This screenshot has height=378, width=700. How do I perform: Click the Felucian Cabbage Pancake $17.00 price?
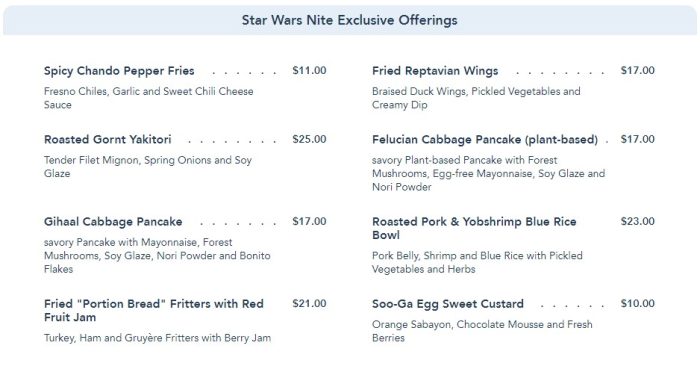click(x=638, y=139)
